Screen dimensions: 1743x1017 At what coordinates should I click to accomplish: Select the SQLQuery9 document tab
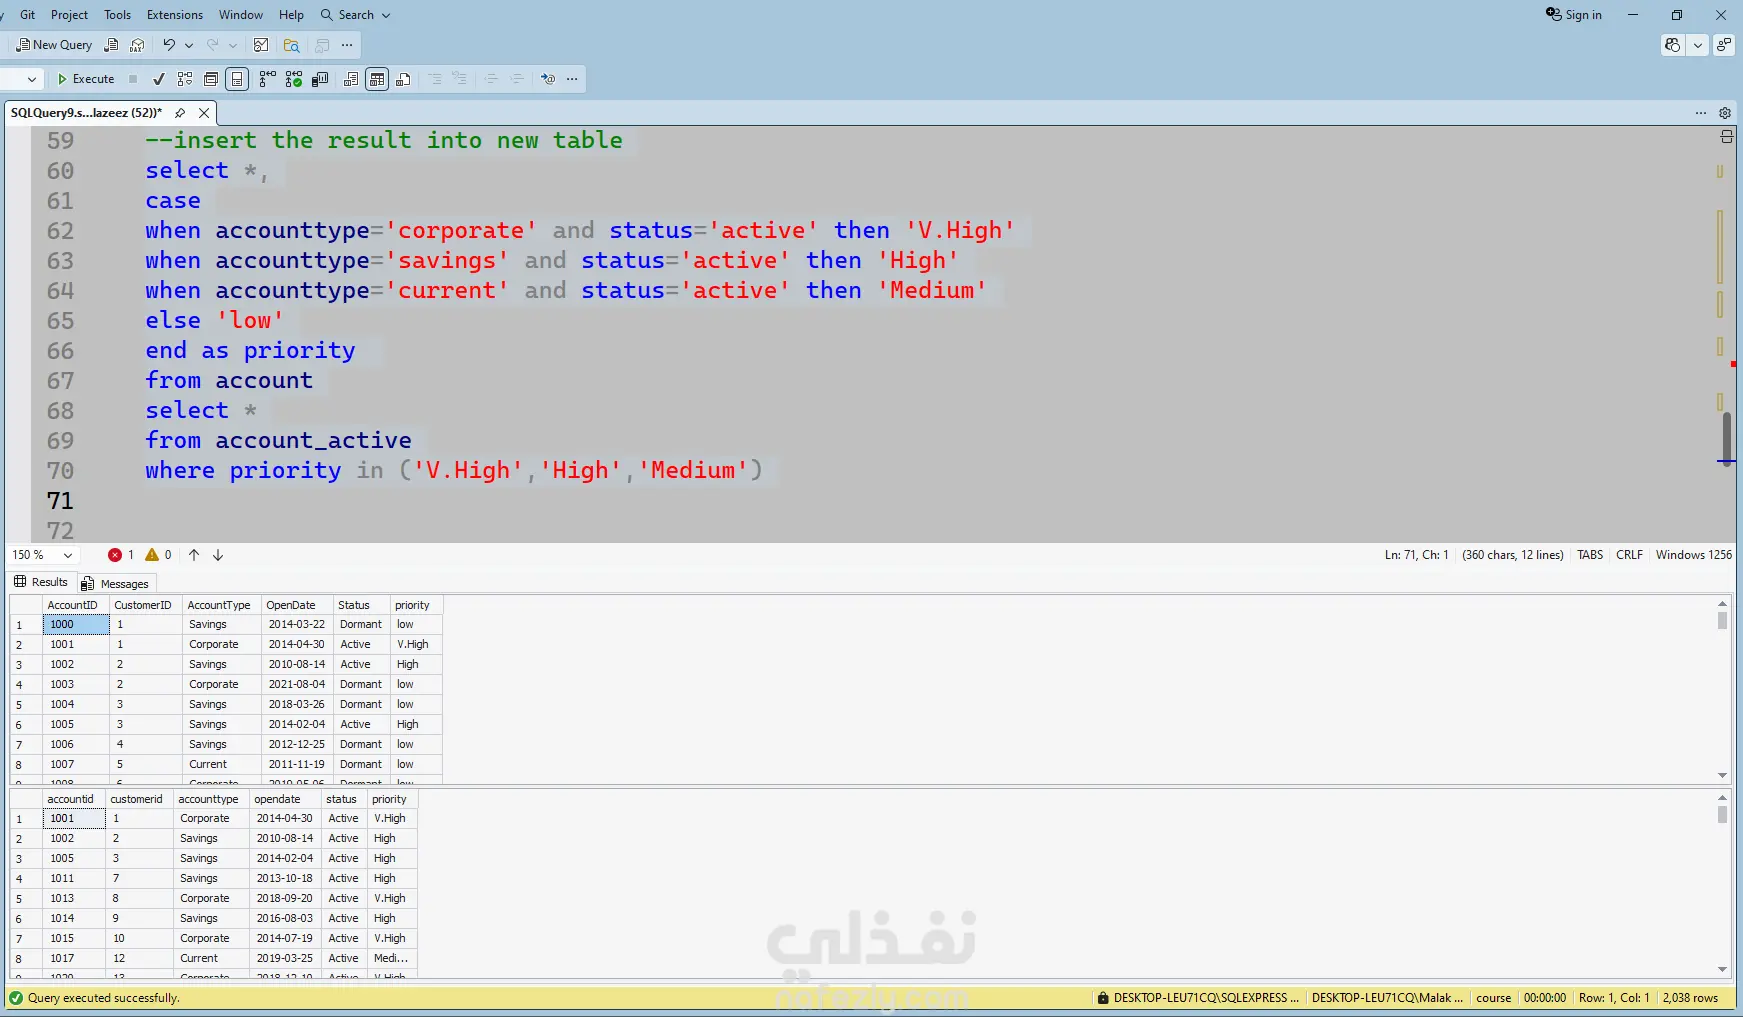(86, 113)
